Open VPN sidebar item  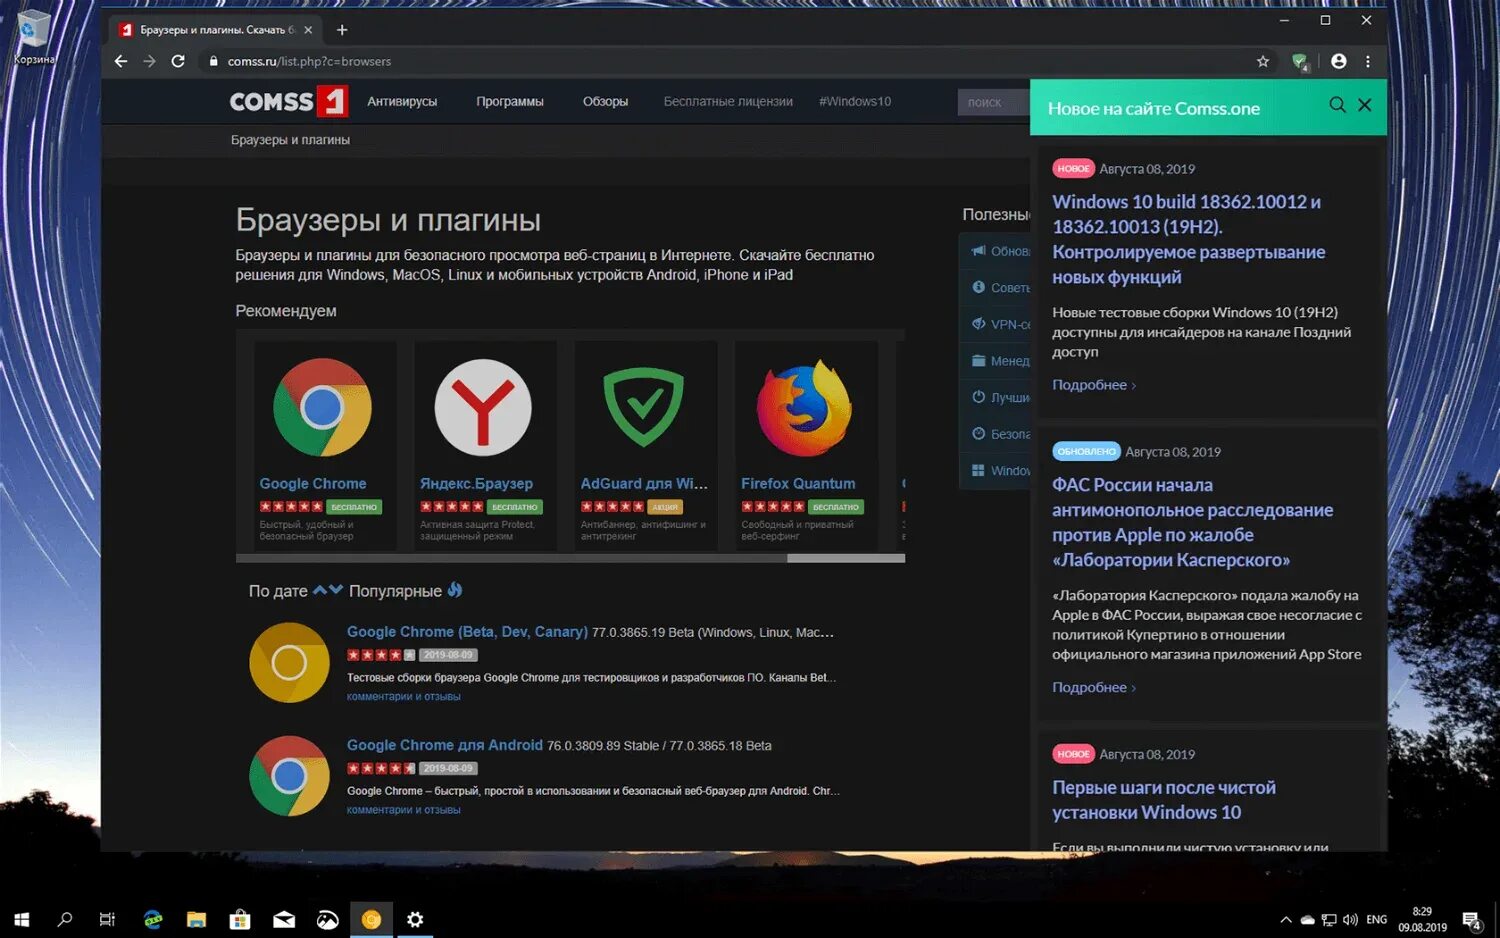[999, 324]
